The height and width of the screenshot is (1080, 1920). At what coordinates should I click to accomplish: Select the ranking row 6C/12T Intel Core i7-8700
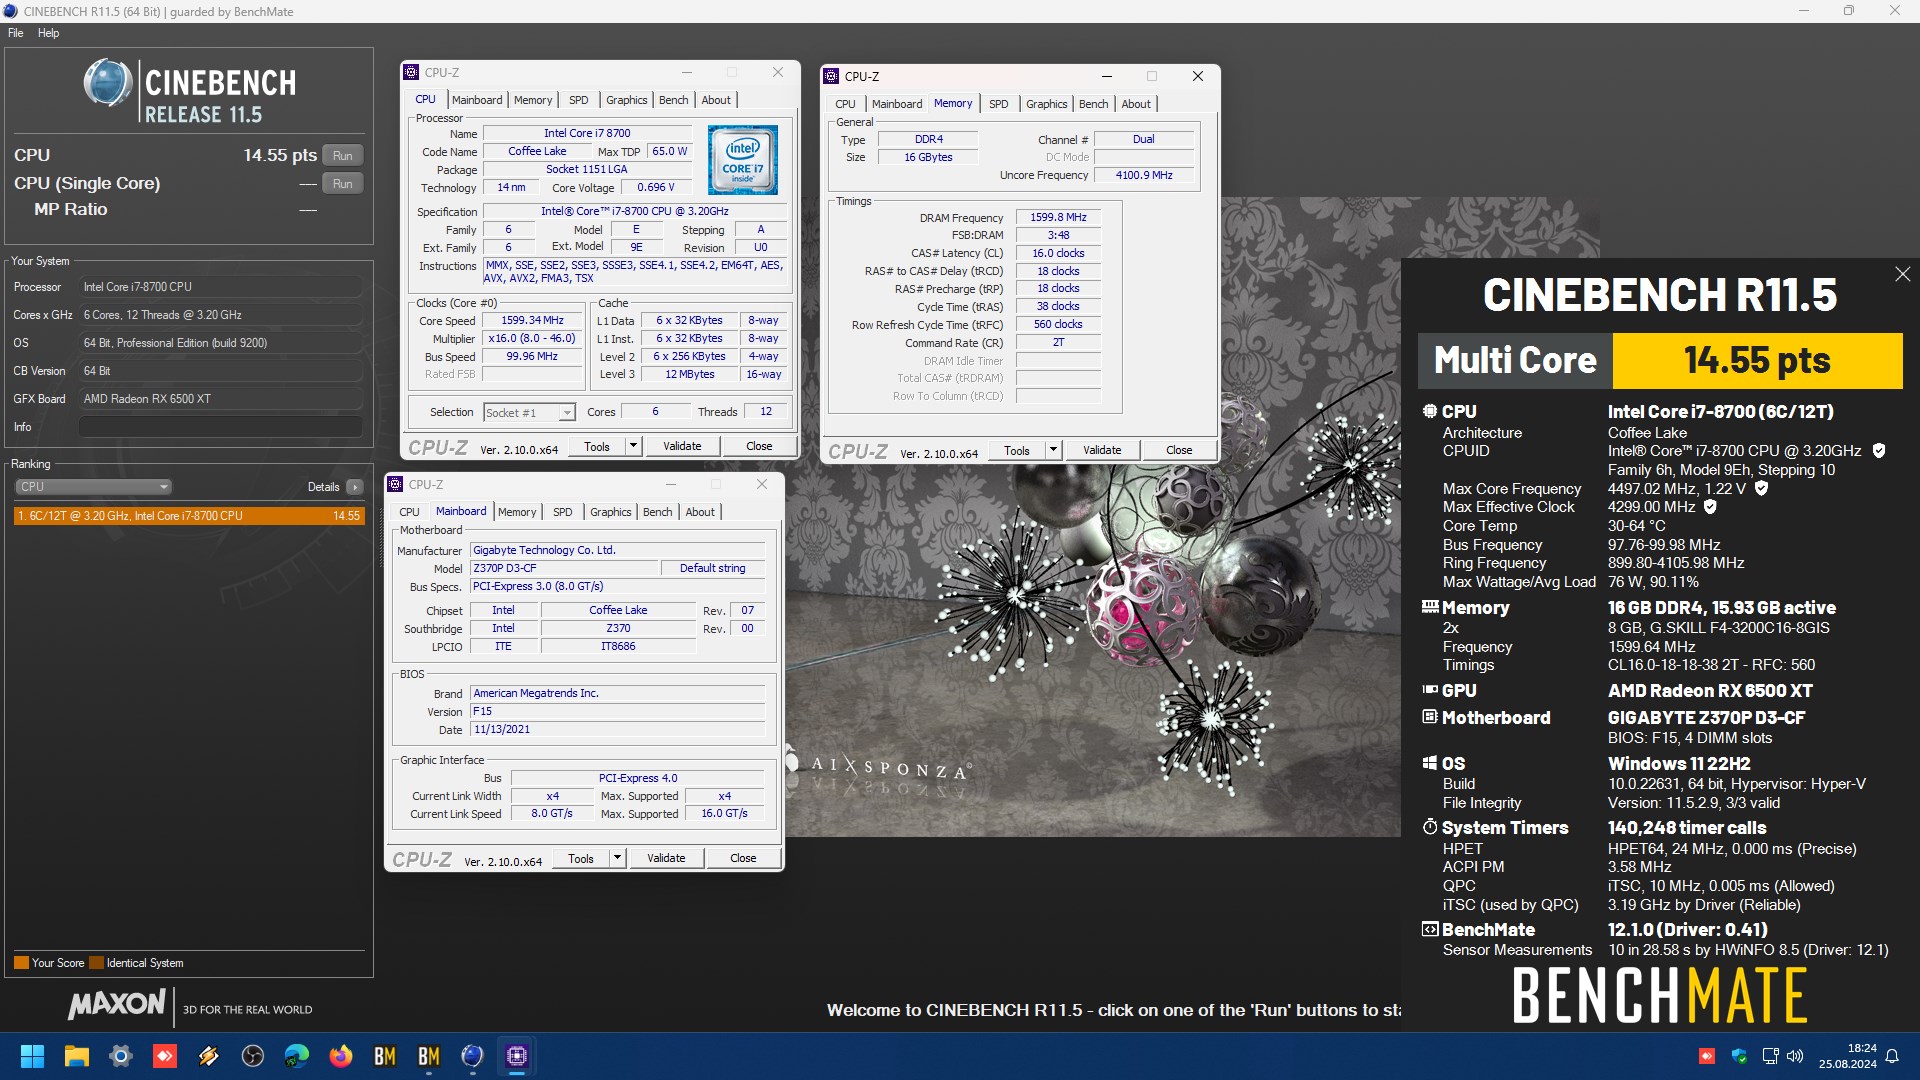click(189, 516)
